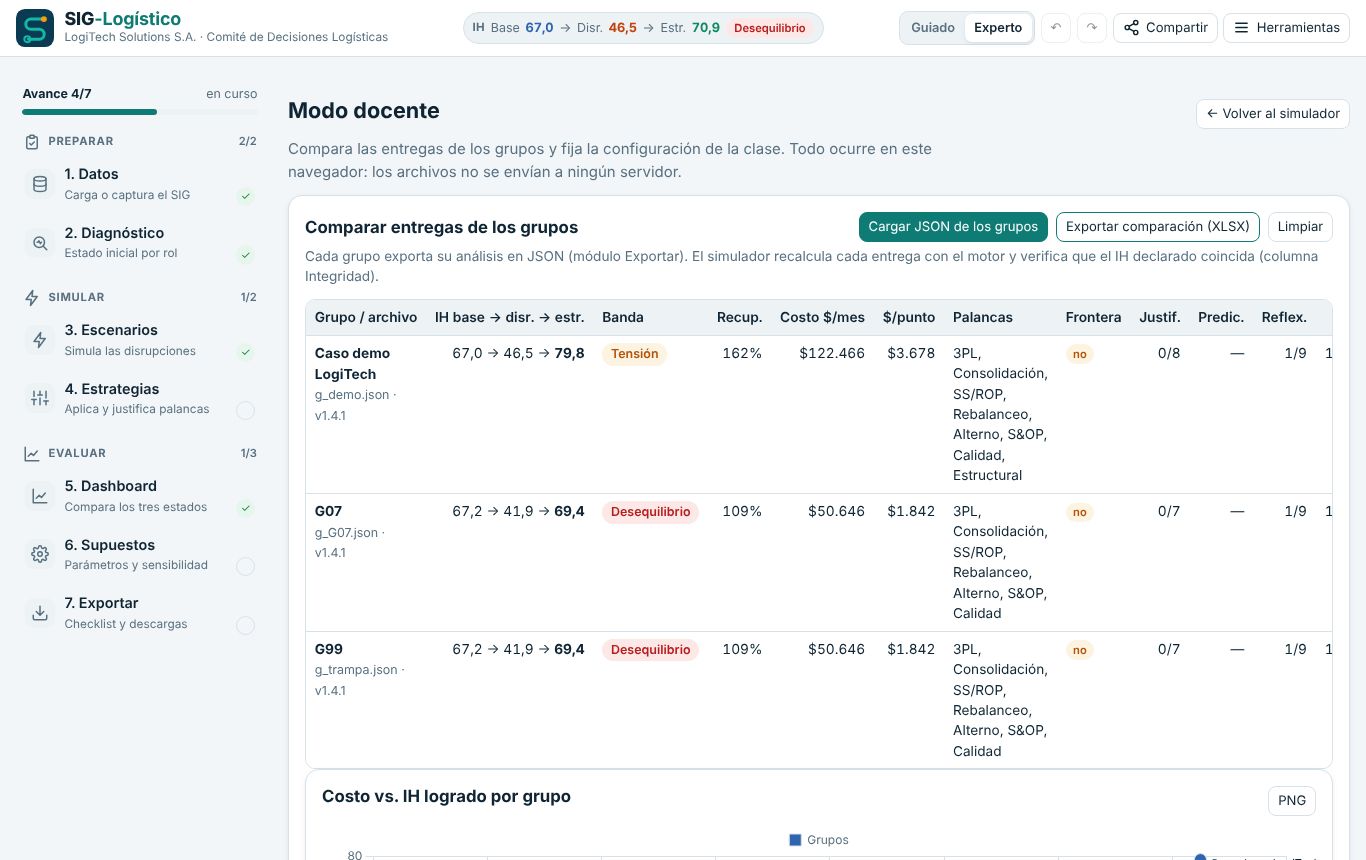Switch to Guiado mode
1366x860 pixels.
(x=933, y=28)
